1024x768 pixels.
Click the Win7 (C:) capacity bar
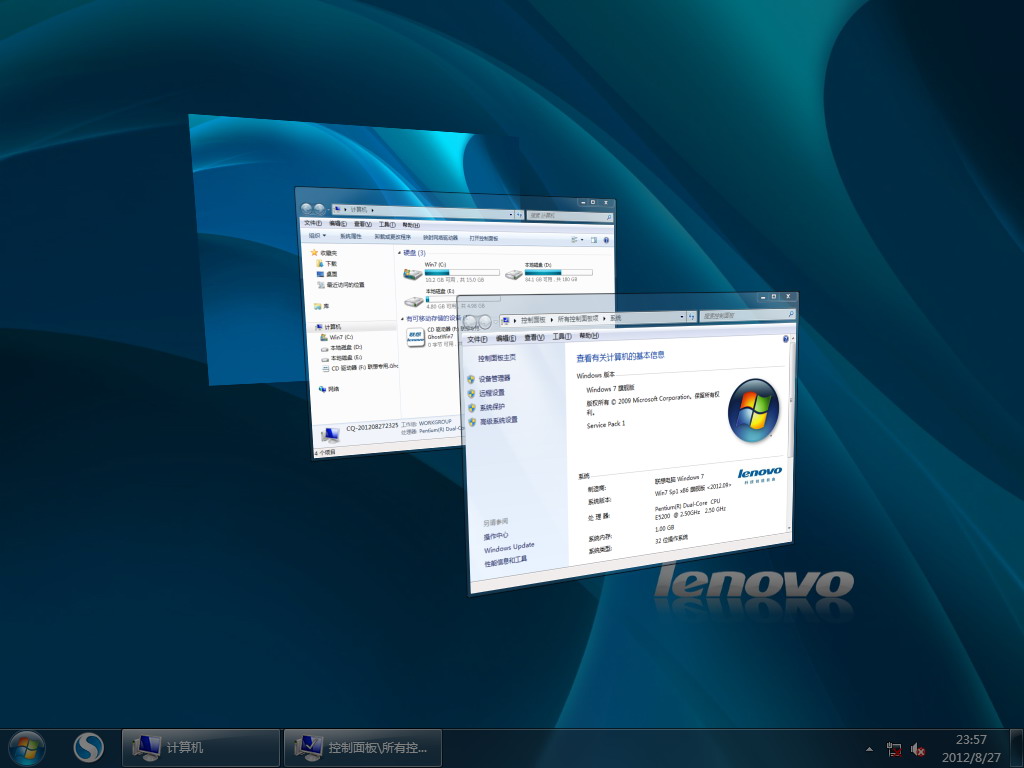(462, 272)
